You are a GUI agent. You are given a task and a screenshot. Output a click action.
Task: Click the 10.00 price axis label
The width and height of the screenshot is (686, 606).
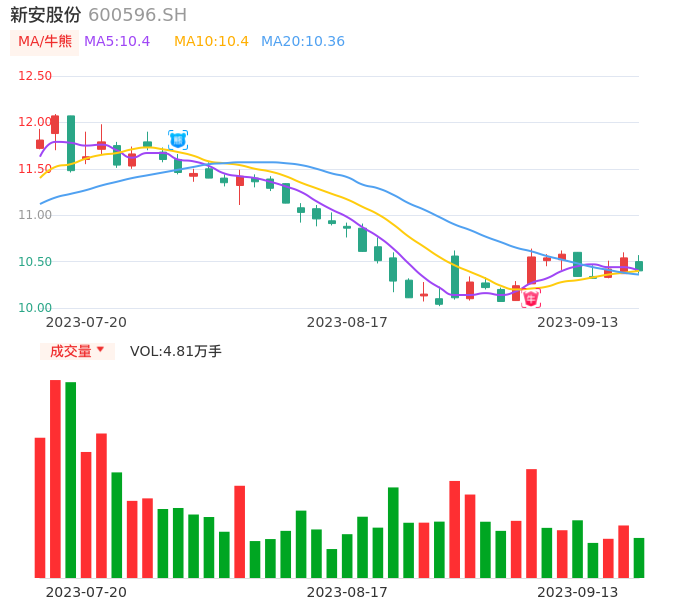[35, 308]
